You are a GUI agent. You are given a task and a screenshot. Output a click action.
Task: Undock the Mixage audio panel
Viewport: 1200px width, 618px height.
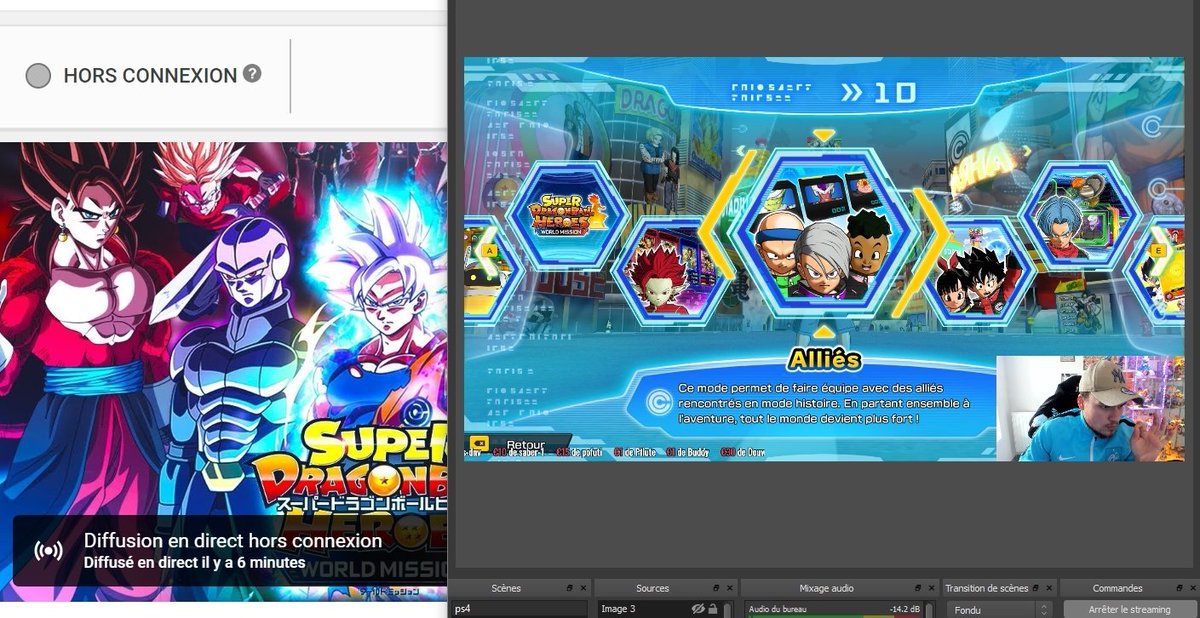click(918, 588)
